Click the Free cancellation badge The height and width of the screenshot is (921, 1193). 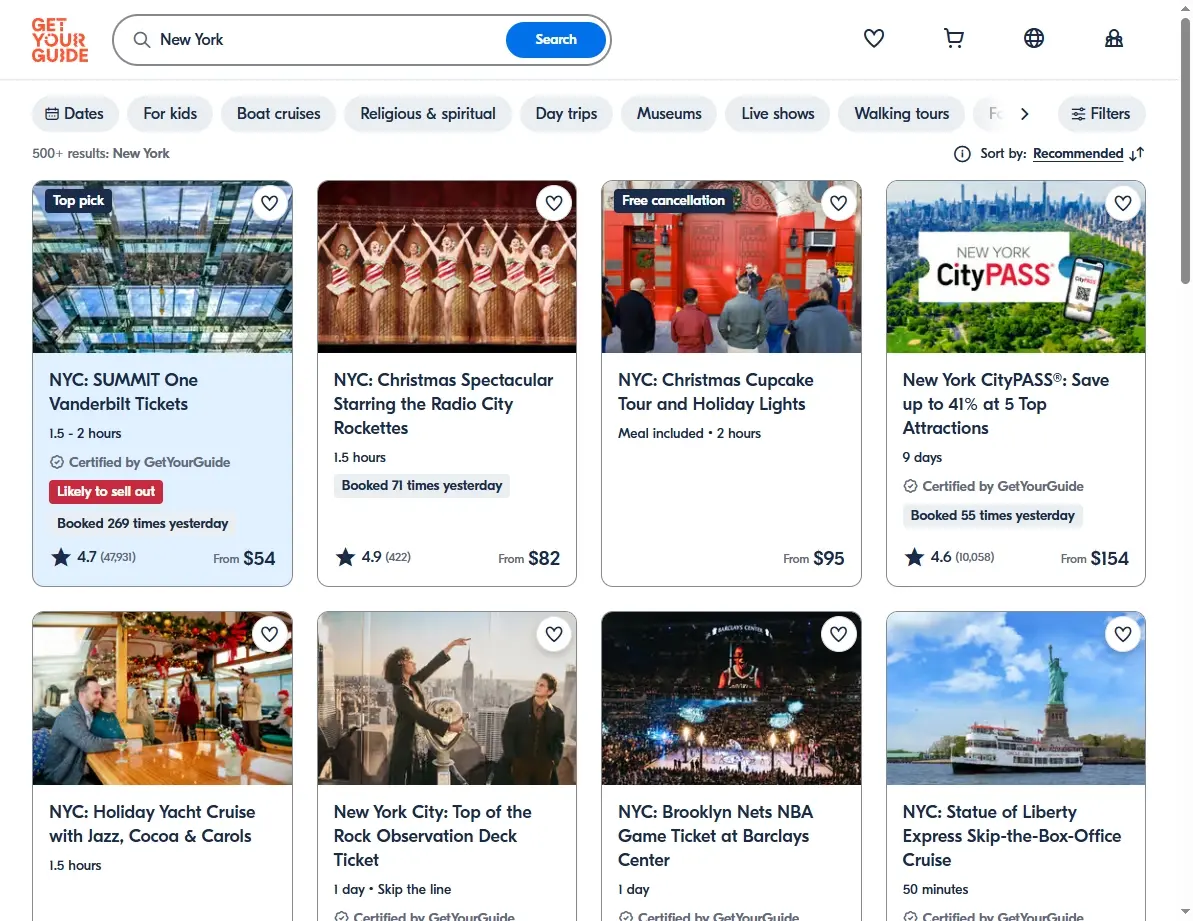(673, 201)
